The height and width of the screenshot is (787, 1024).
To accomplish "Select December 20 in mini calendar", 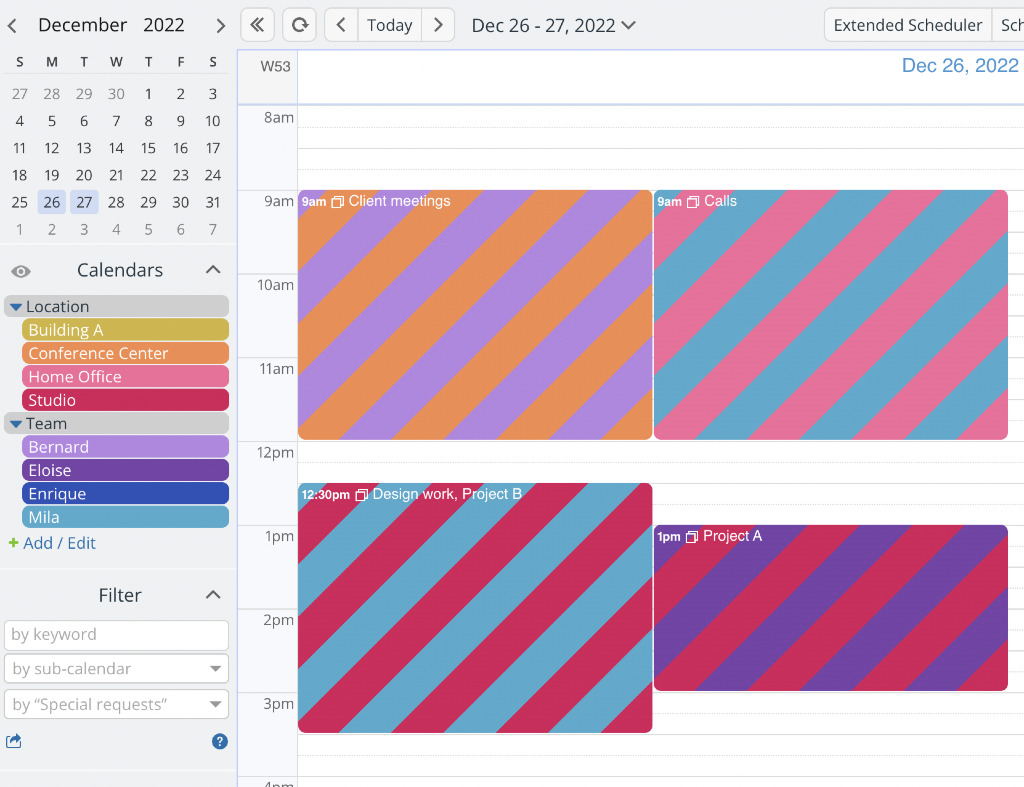I will pos(84,176).
